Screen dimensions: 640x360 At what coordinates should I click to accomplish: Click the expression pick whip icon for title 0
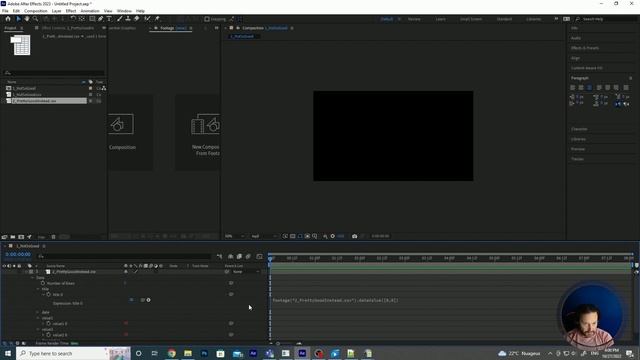[x=142, y=300]
